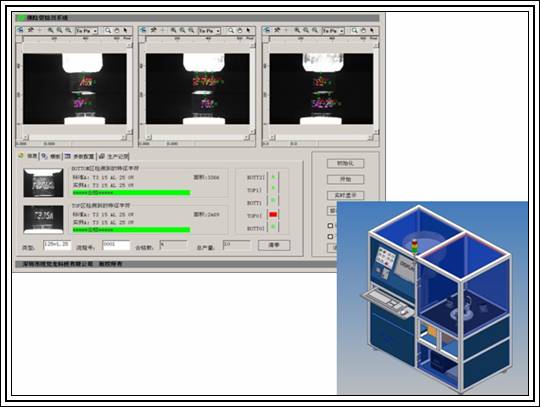
Task: Select the magnifier tool in right viewer toolbar
Action: [x=354, y=31]
